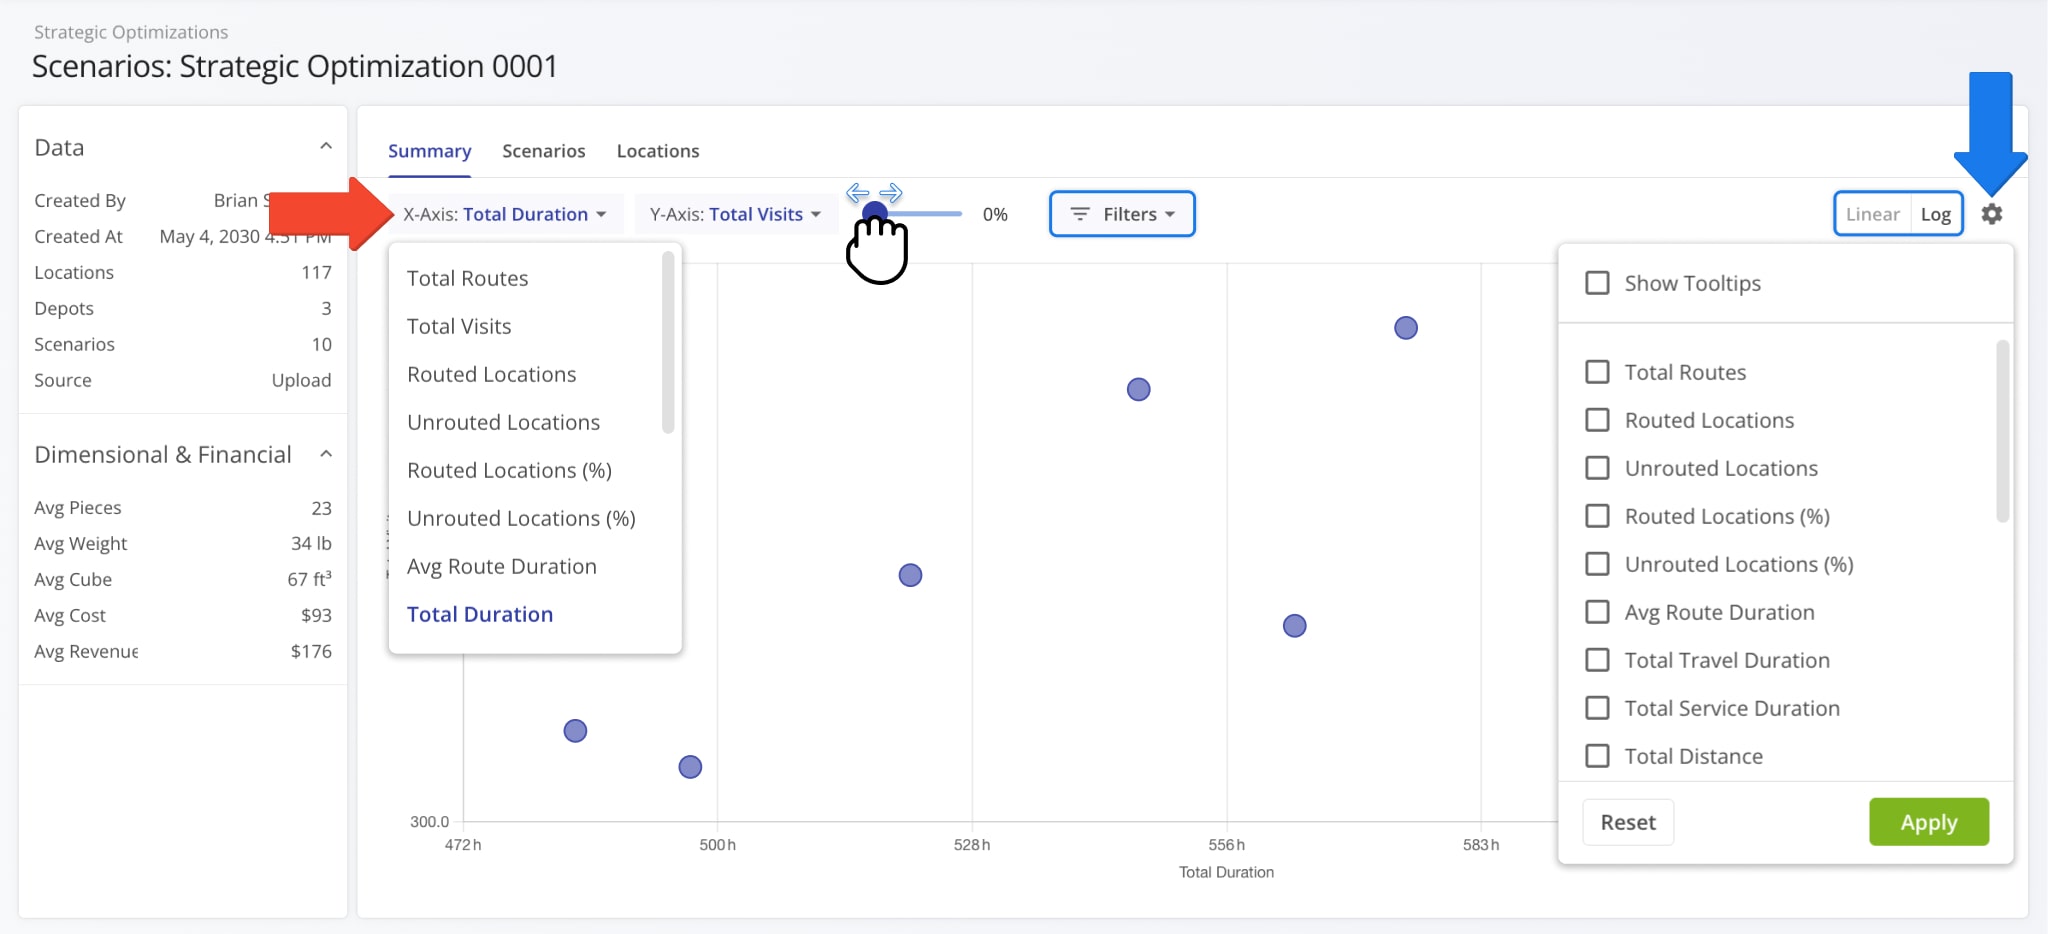Select Routed Locations (%) from axis list

[x=509, y=470]
